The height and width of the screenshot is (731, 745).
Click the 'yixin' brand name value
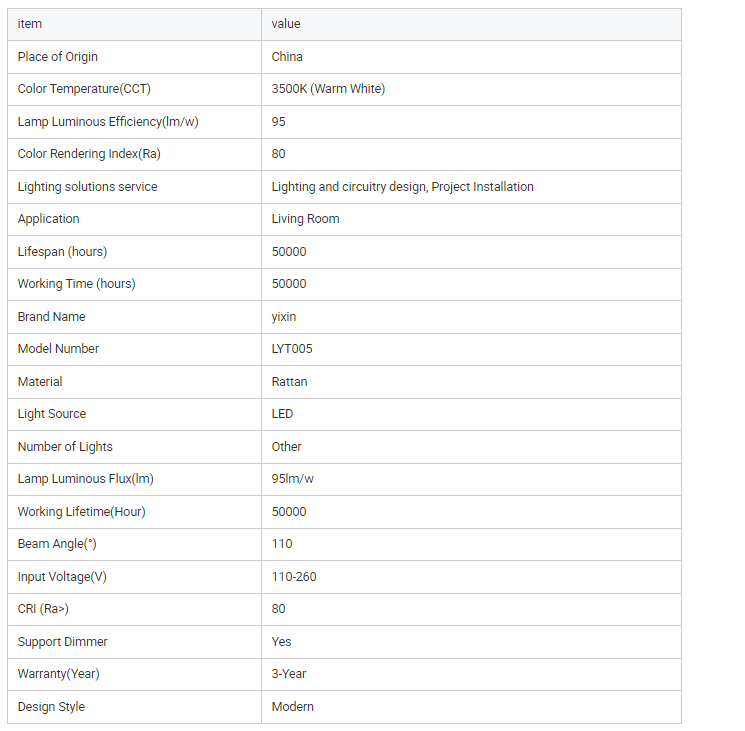click(x=284, y=317)
